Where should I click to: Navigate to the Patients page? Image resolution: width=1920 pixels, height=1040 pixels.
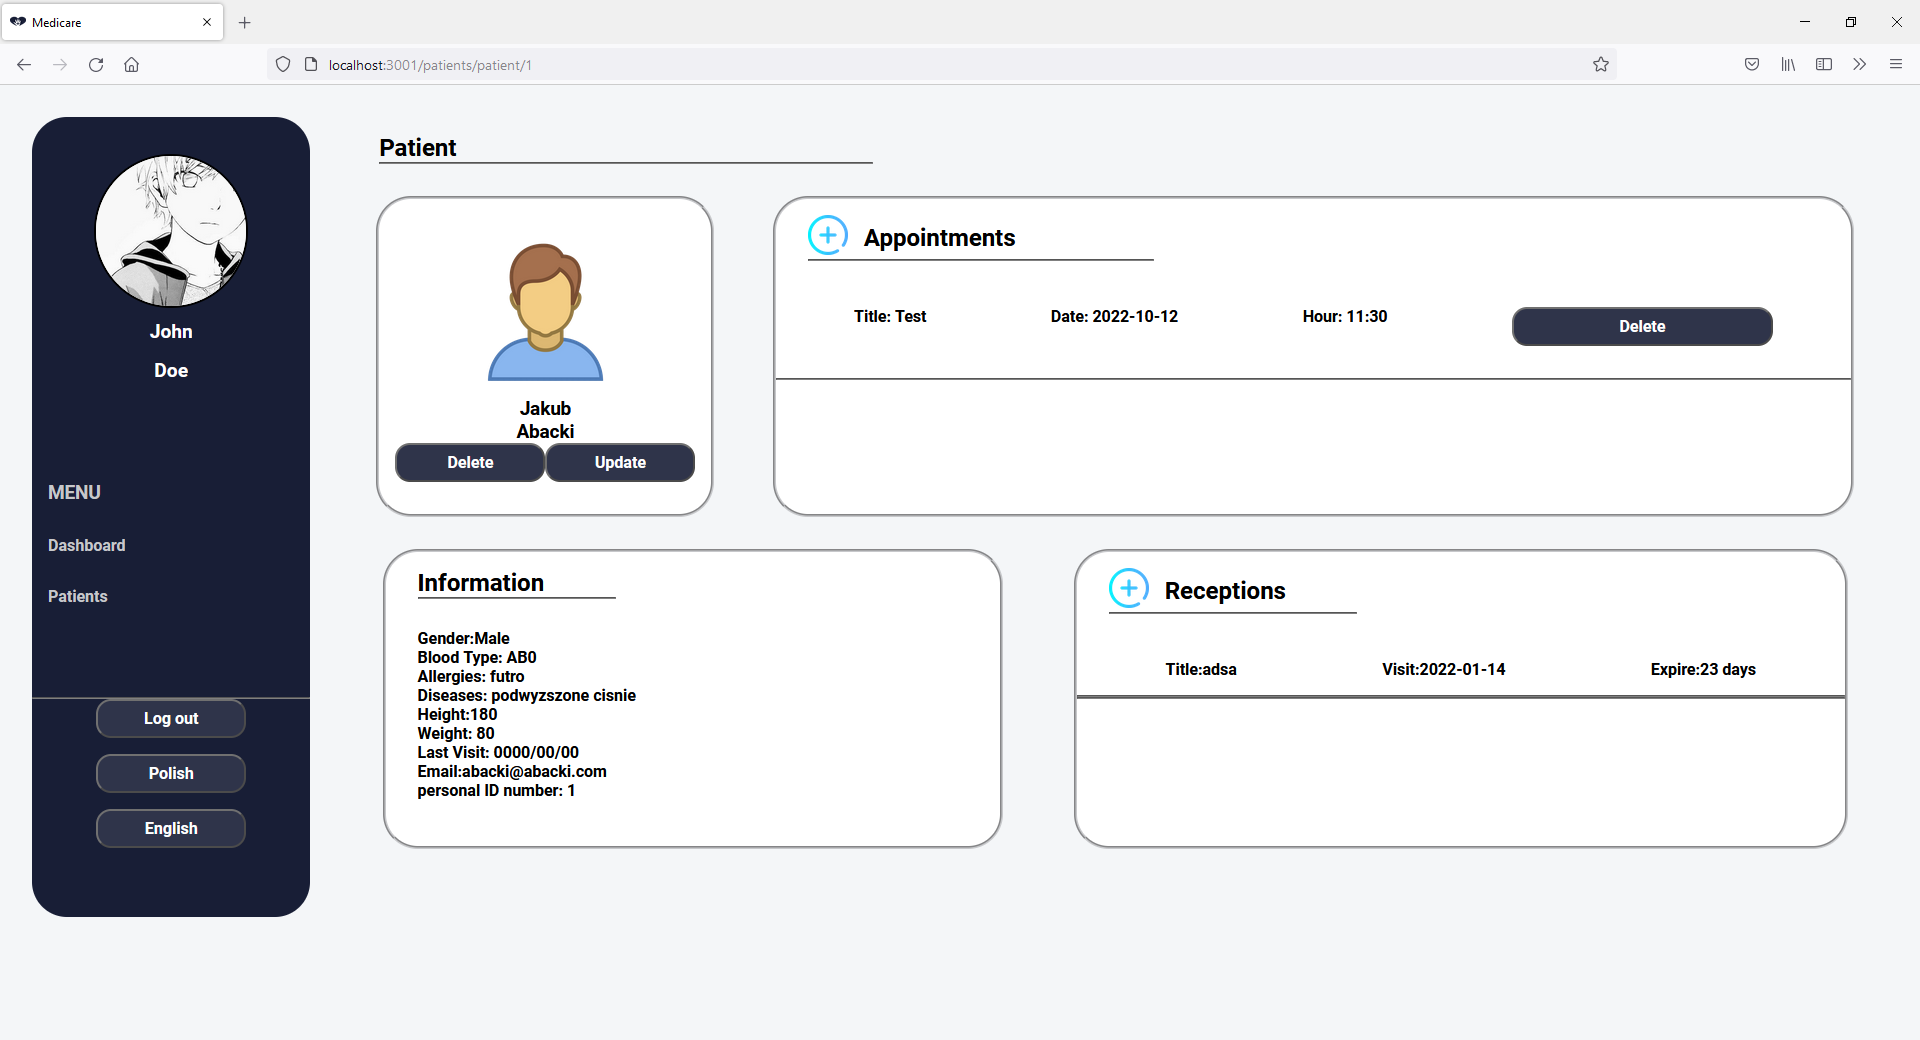[77, 596]
